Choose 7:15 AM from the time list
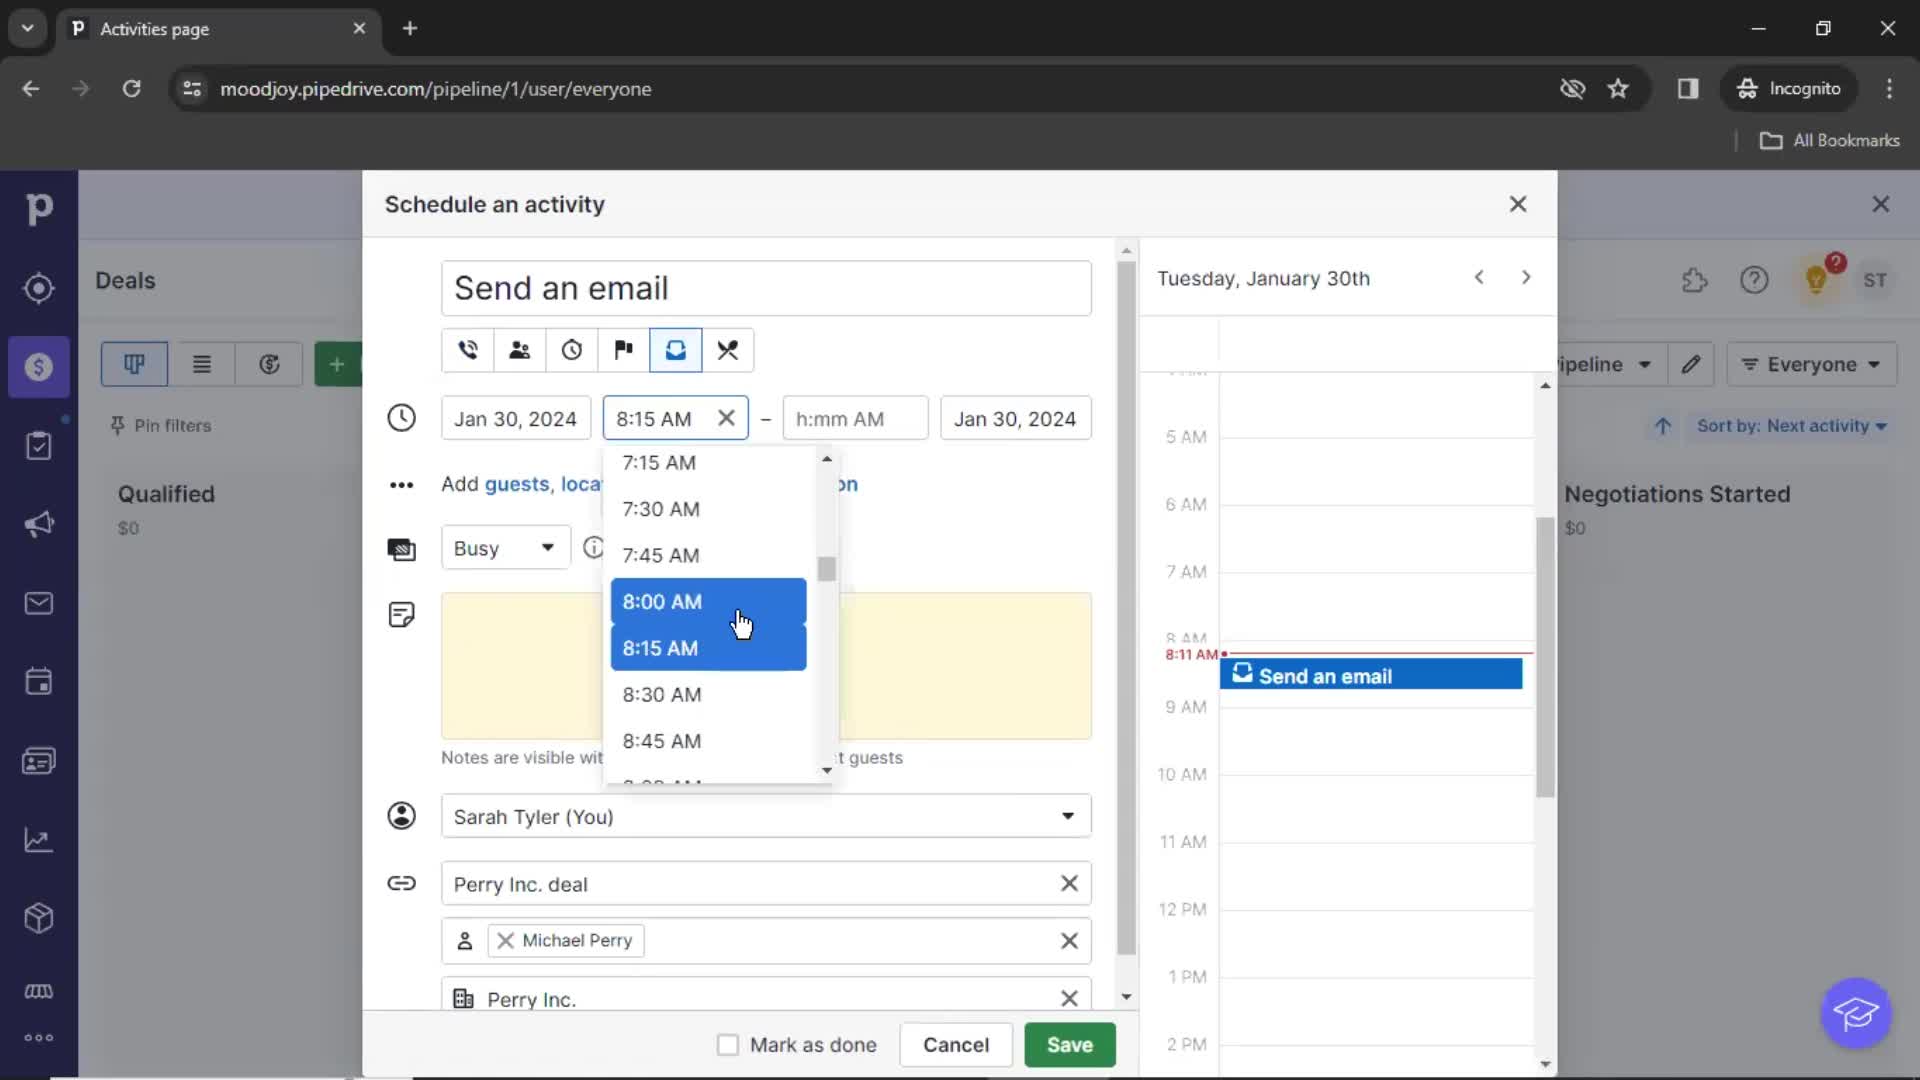This screenshot has height=1080, width=1920. tap(709, 463)
